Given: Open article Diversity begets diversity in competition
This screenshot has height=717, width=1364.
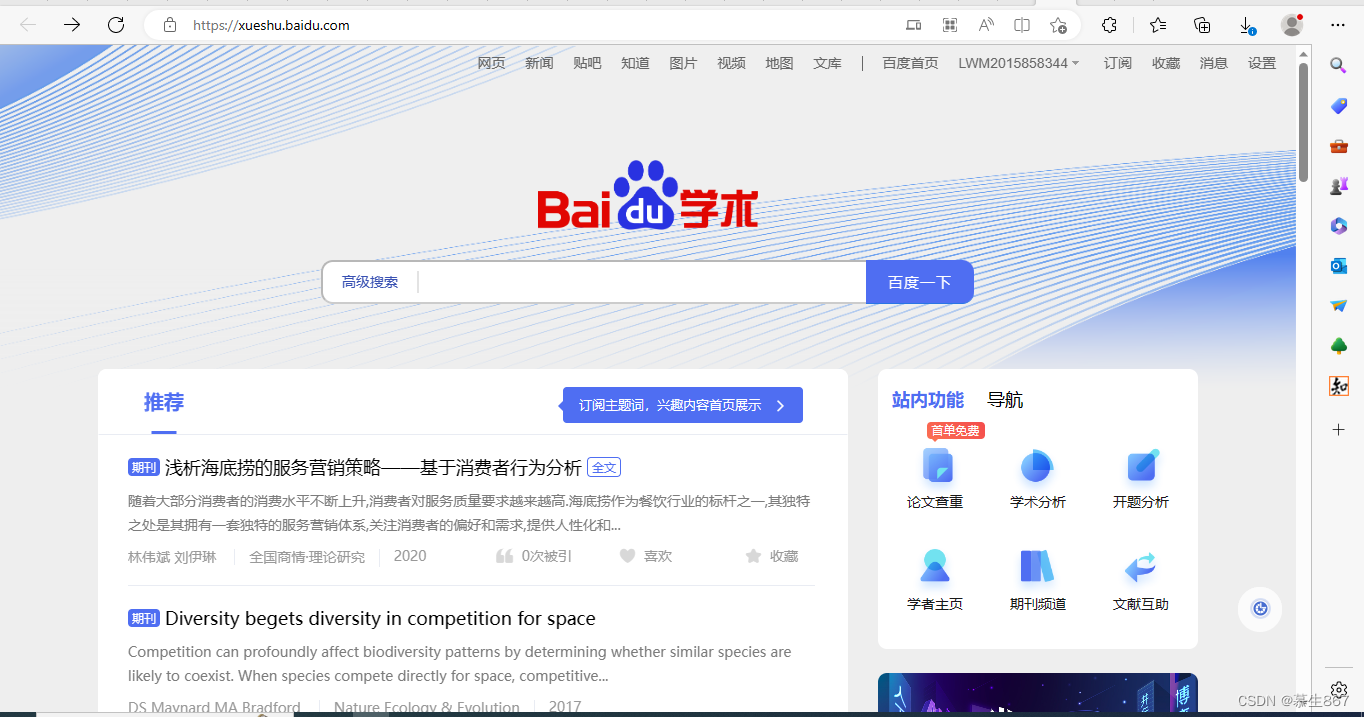Looking at the screenshot, I should point(380,618).
